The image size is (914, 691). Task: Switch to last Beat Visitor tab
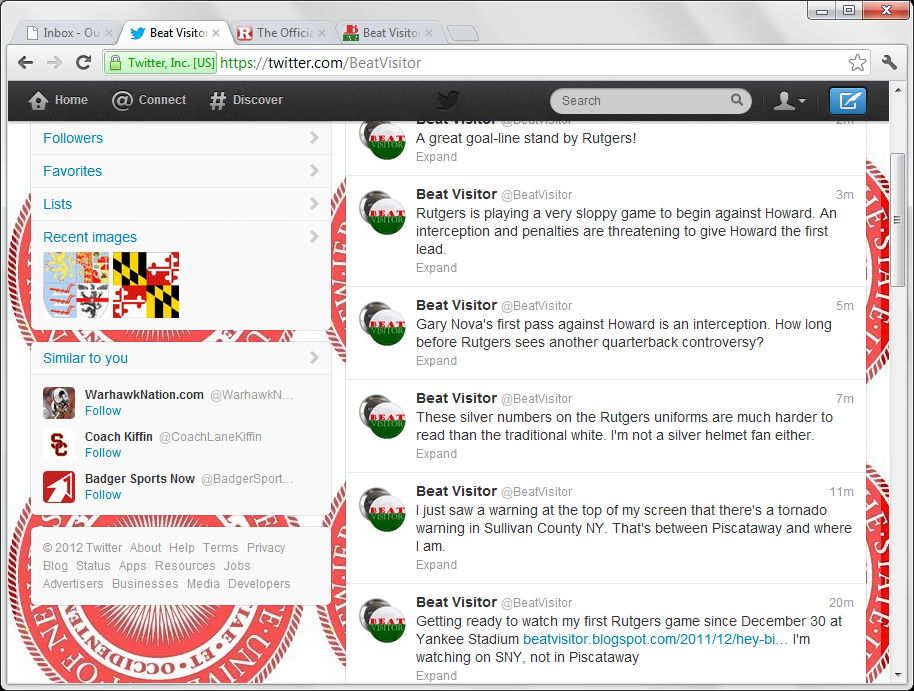point(389,33)
